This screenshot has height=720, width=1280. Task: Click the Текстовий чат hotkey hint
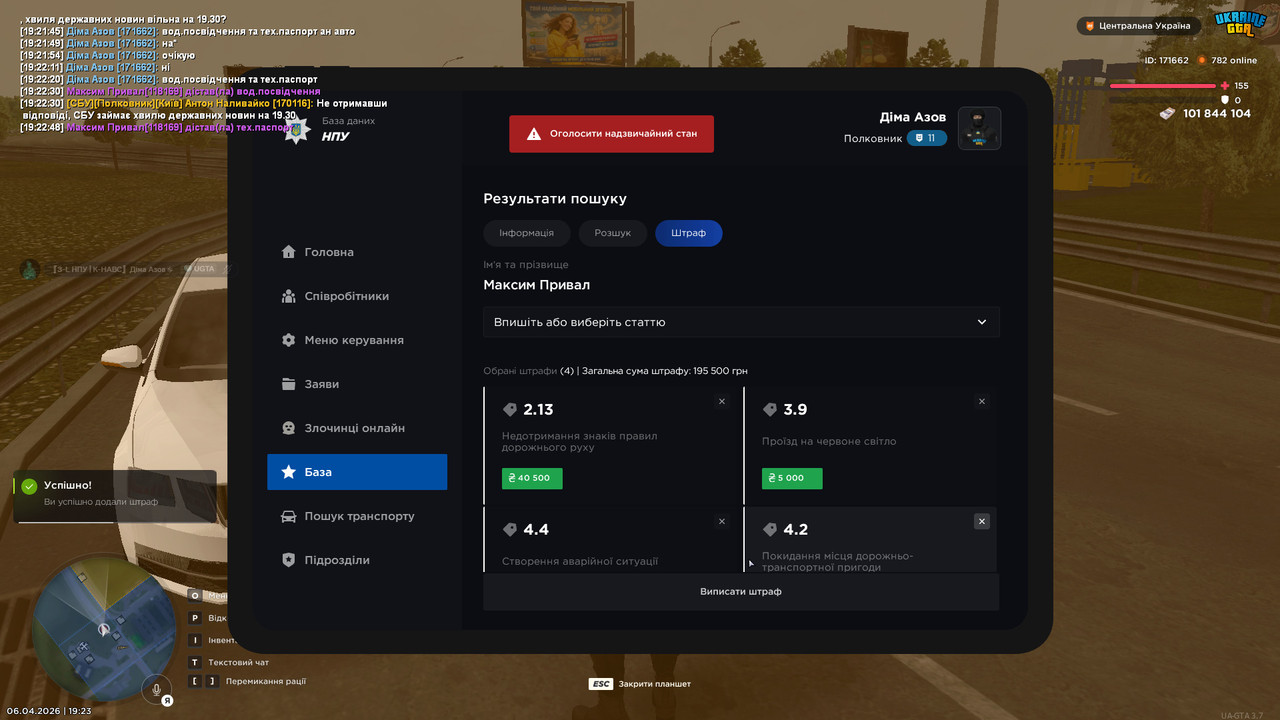[229, 662]
